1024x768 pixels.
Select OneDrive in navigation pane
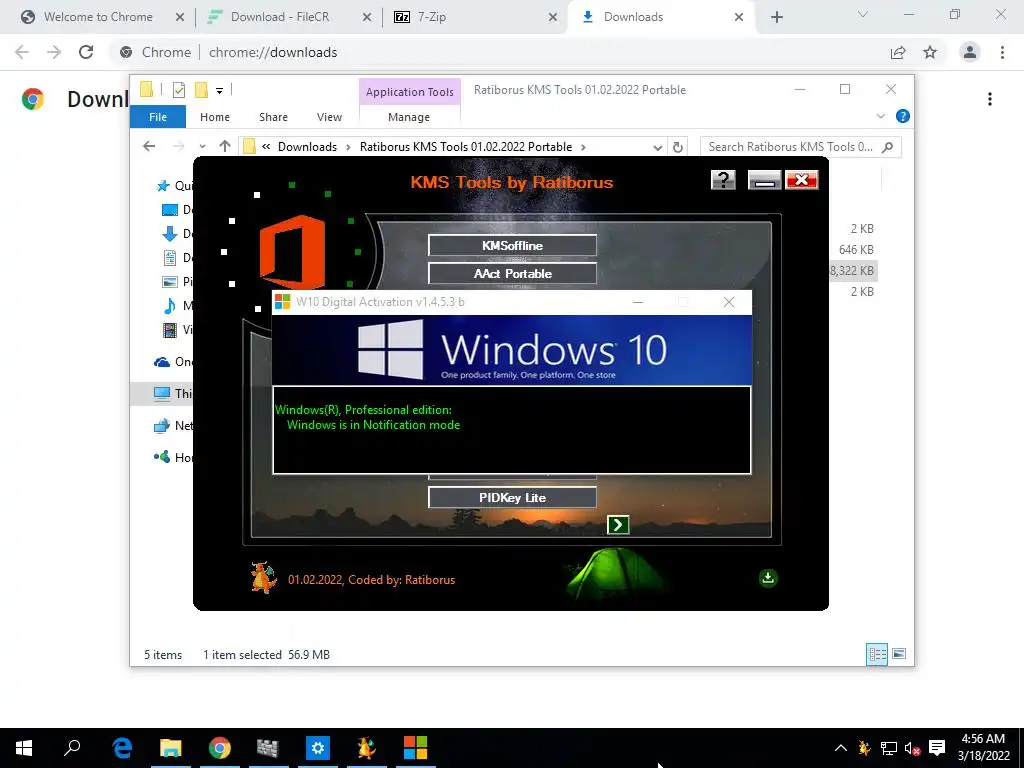(x=174, y=362)
